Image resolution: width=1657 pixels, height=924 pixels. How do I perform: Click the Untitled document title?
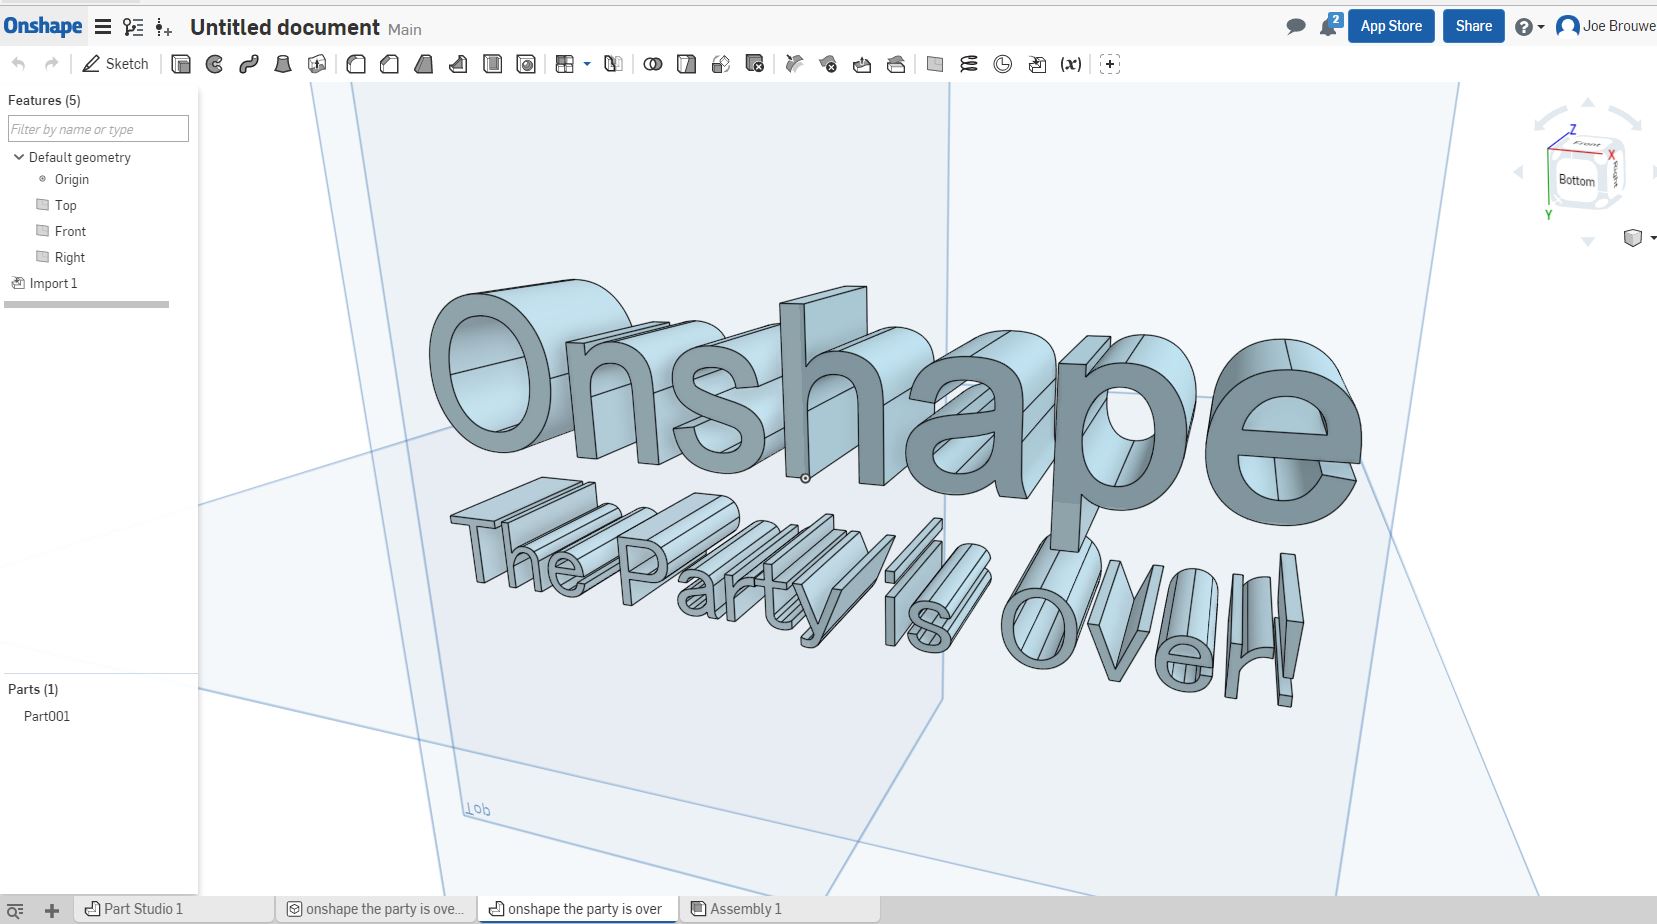tap(285, 27)
